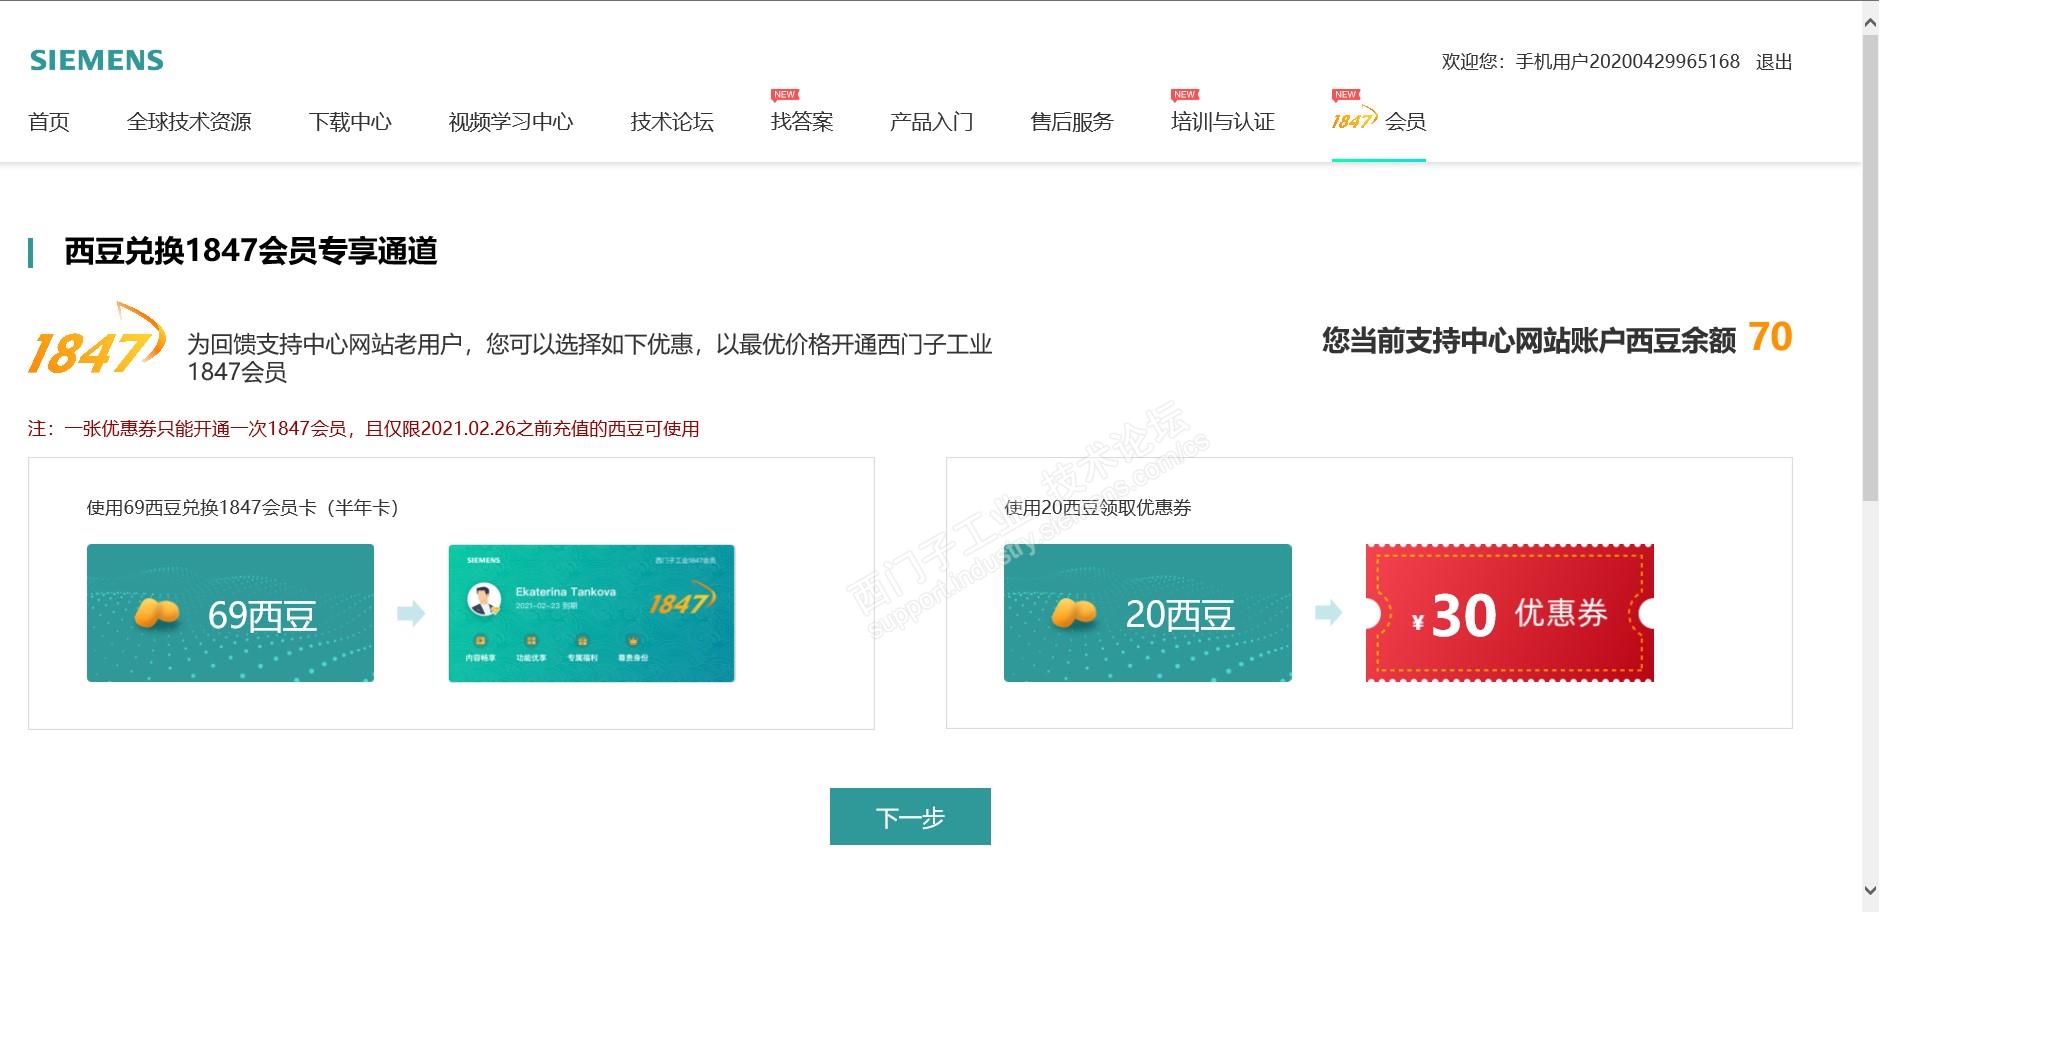Open 全球技术资源 in the navigation

click(189, 122)
